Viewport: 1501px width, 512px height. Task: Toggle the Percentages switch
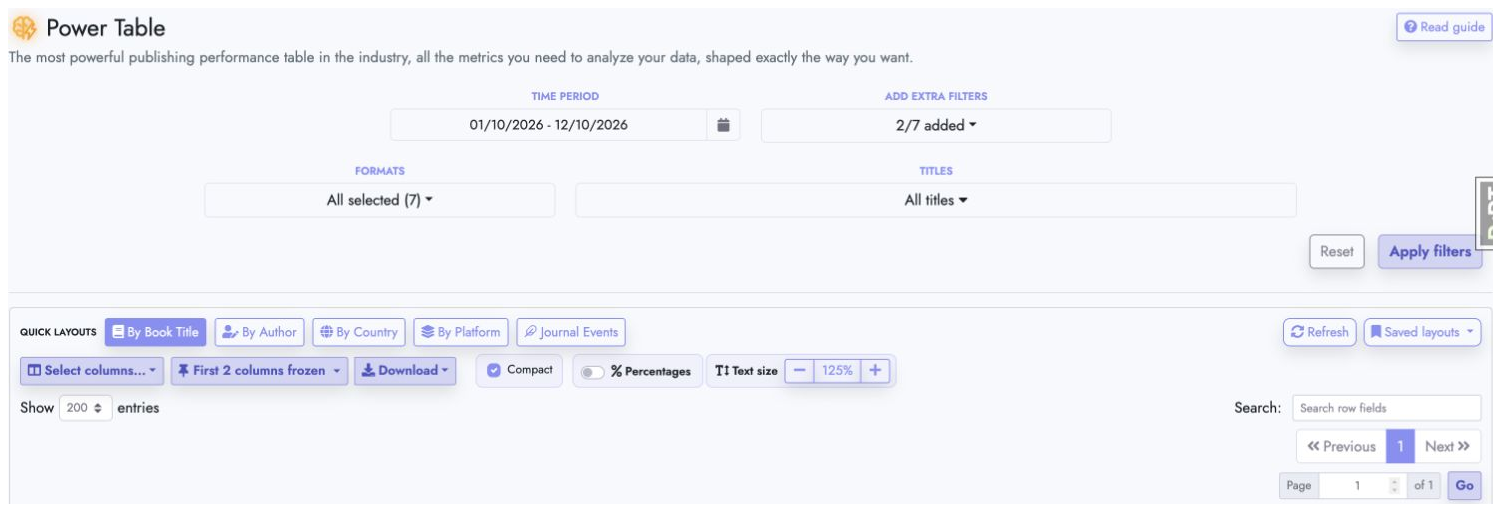[x=593, y=372]
